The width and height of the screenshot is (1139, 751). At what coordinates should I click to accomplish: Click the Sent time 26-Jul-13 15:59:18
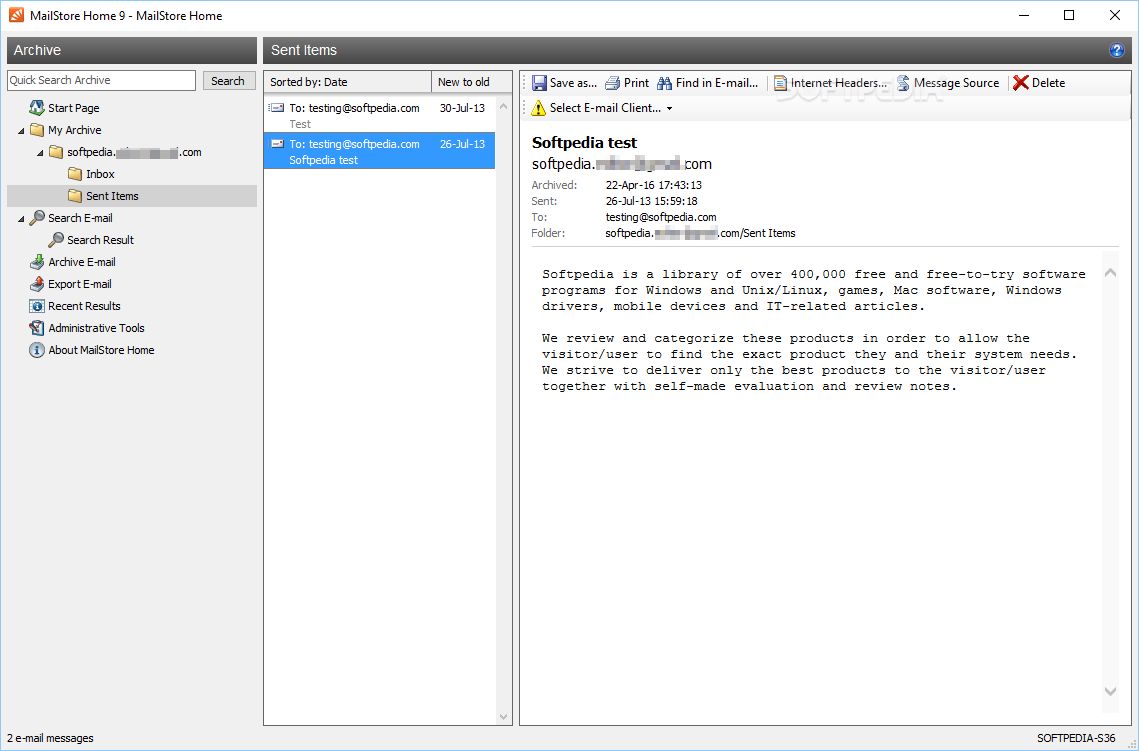[x=651, y=201]
